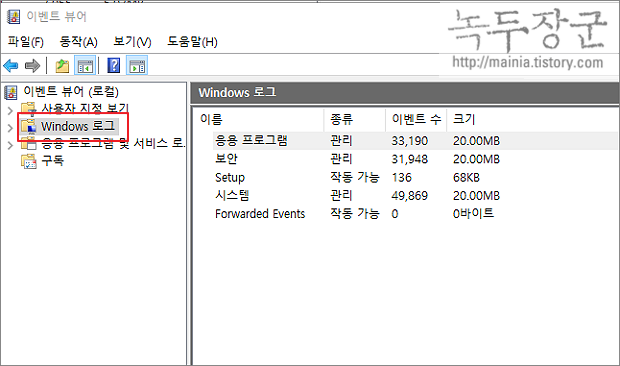Toggle the show/hide console tree icon
This screenshot has height=366, width=620.
pos(85,66)
